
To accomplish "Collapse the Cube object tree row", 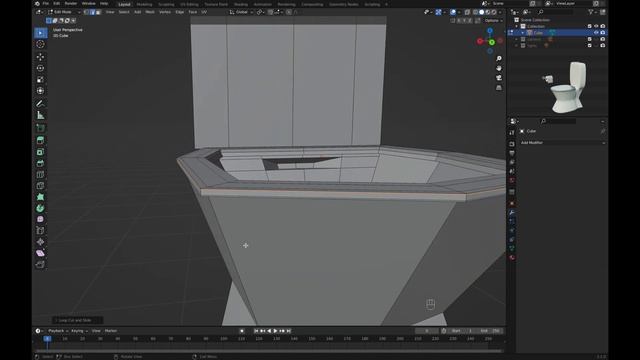I will [522, 33].
